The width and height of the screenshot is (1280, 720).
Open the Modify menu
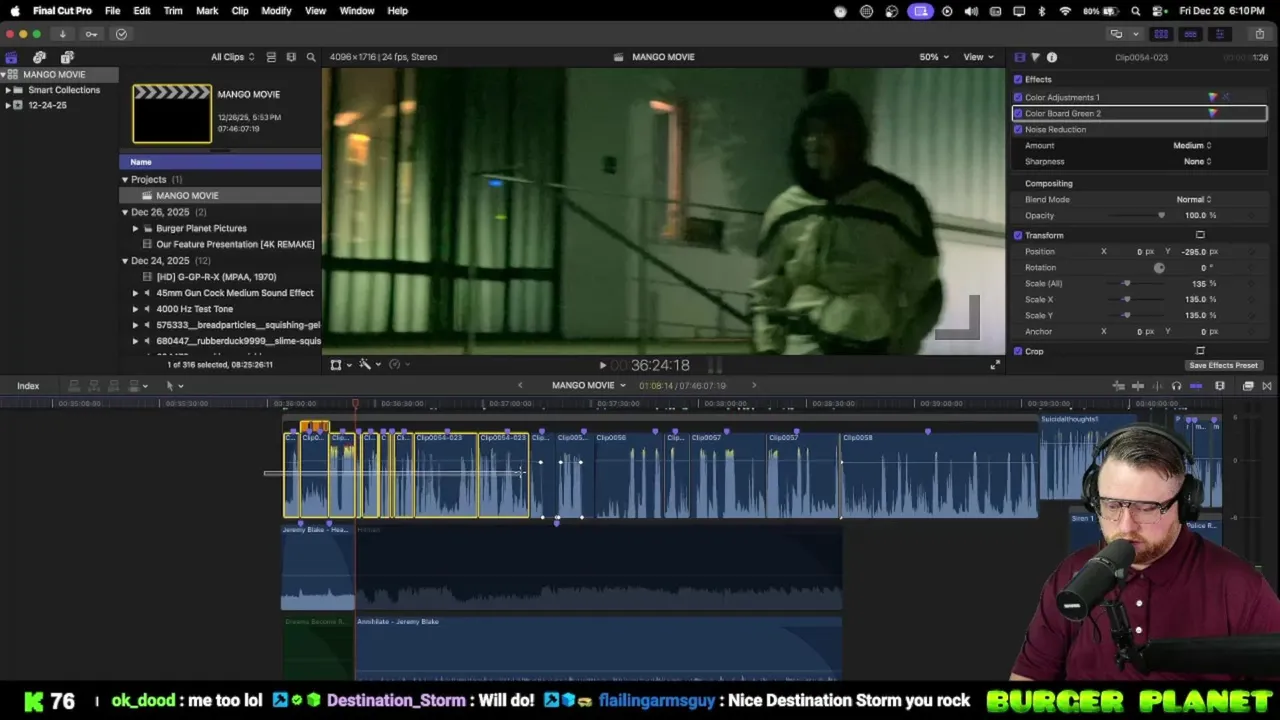point(276,11)
